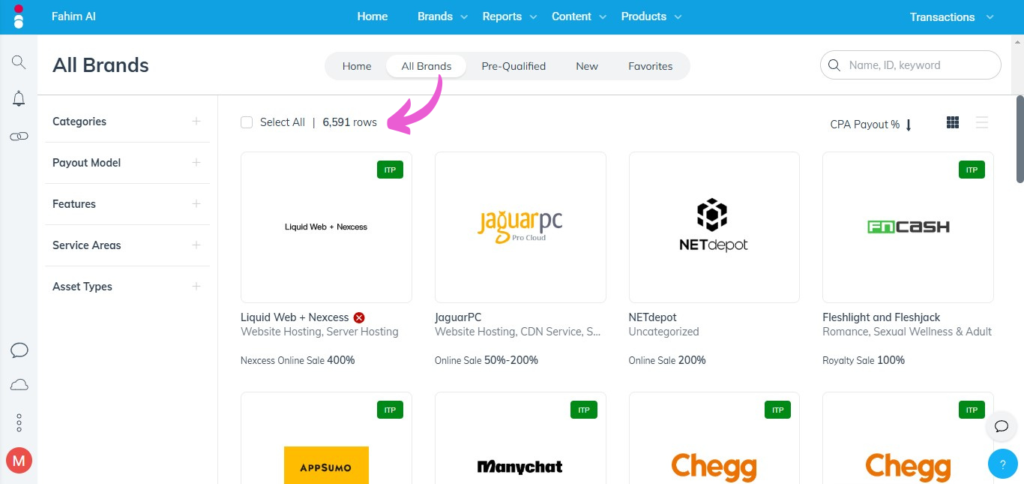Expand the Categories filter
Viewport: 1024px width, 484px height.
click(196, 121)
